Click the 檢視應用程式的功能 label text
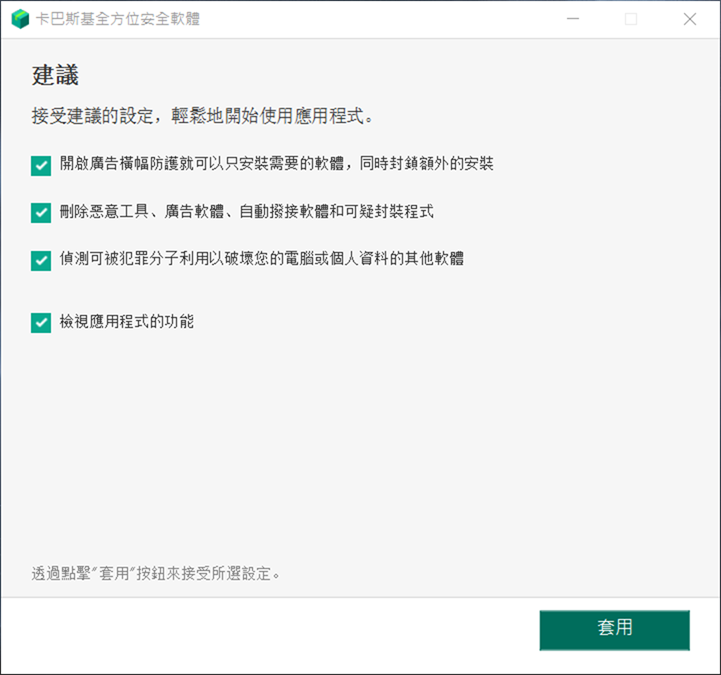Screen dimensions: 721x675 coord(126,322)
